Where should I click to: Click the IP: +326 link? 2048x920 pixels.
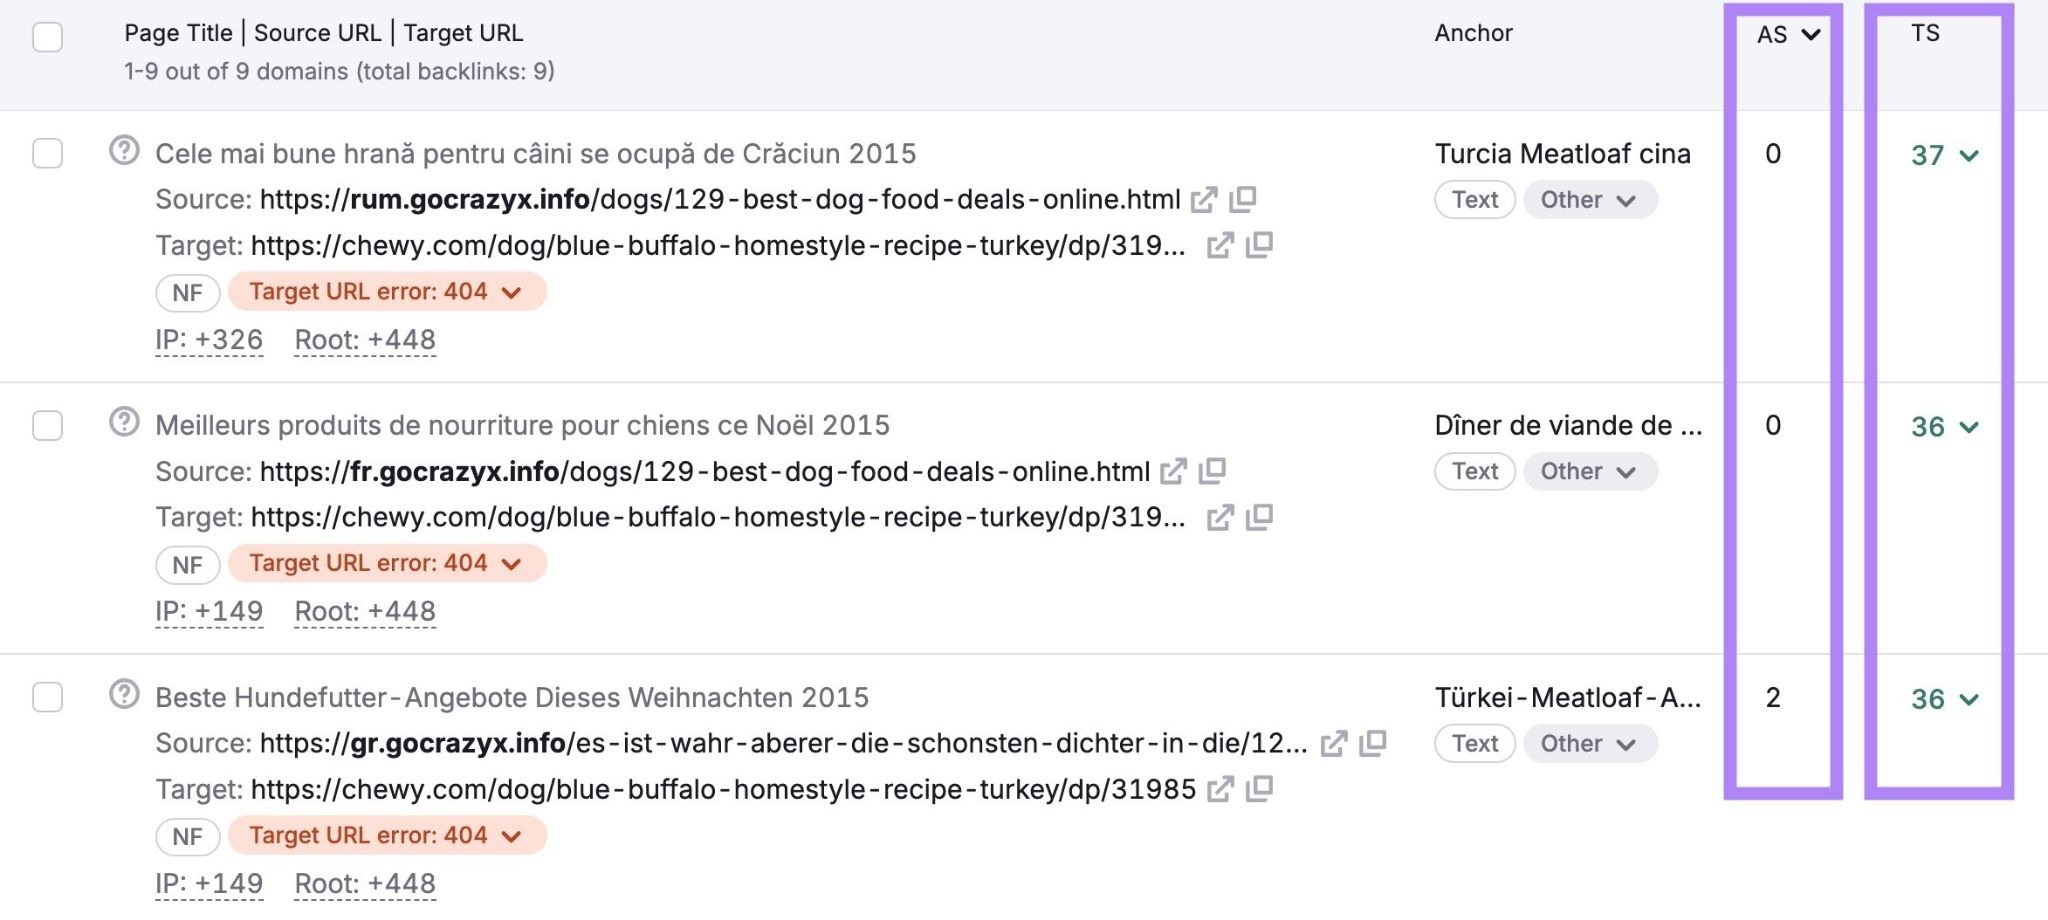(208, 339)
